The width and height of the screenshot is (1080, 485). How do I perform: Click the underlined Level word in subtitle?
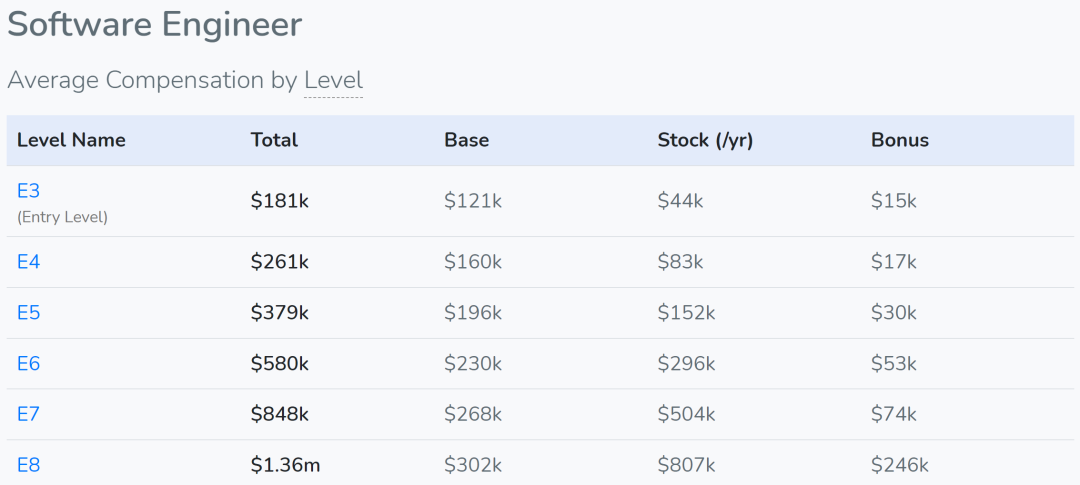333,81
